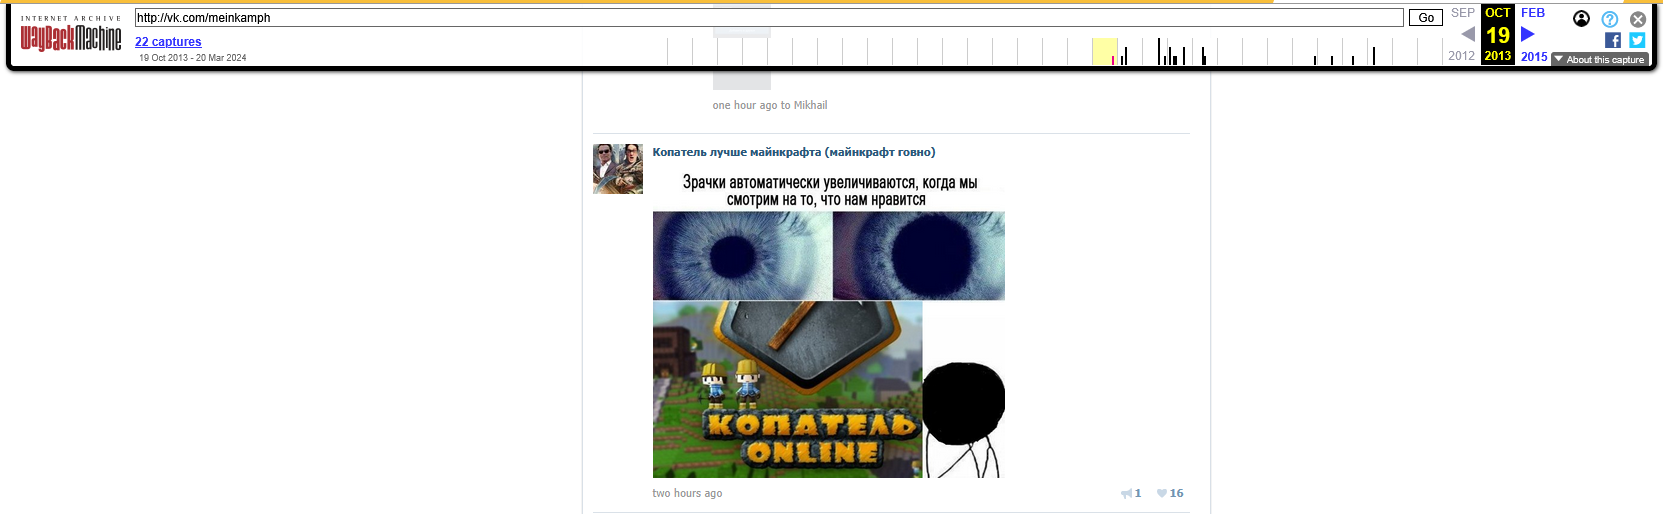Screen dimensions: 1663x514
Task: Click the two hours ago timestamp
Action: point(687,493)
